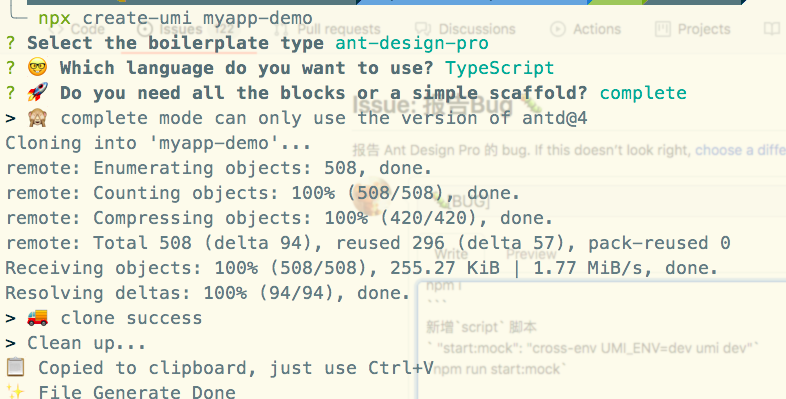Follow the 'choose a different' link

pos(740,150)
